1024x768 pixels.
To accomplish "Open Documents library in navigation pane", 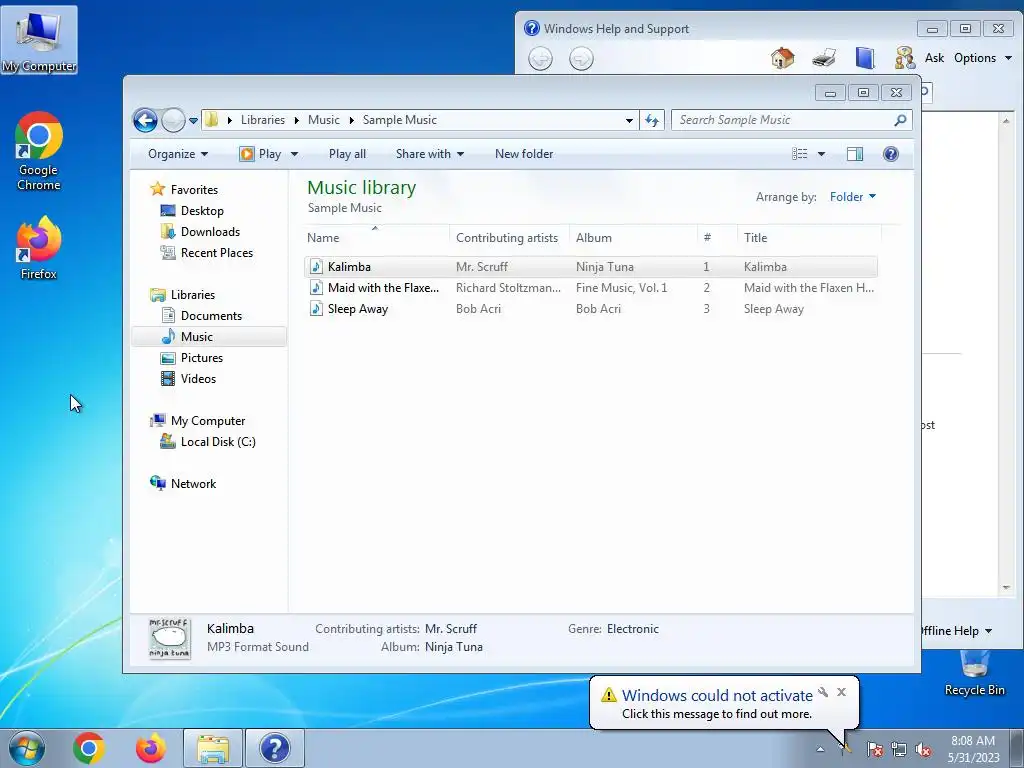I will coord(211,315).
